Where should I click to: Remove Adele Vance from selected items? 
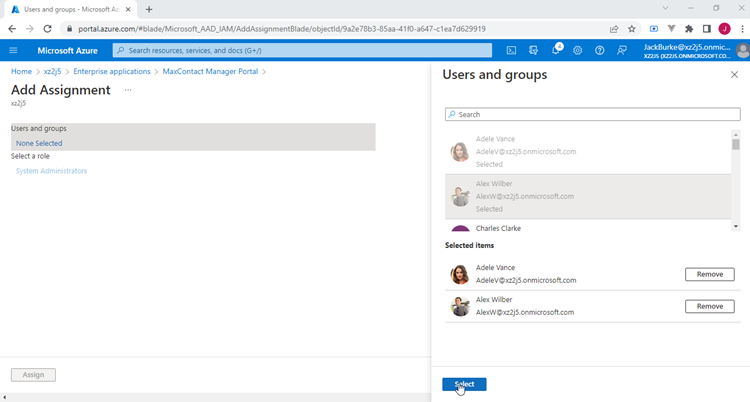point(710,274)
